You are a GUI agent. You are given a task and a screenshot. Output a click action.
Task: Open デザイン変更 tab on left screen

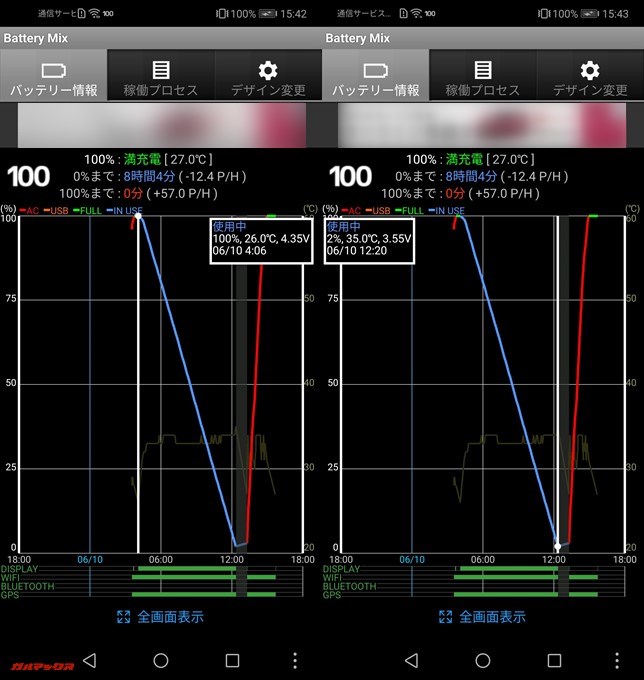[268, 77]
